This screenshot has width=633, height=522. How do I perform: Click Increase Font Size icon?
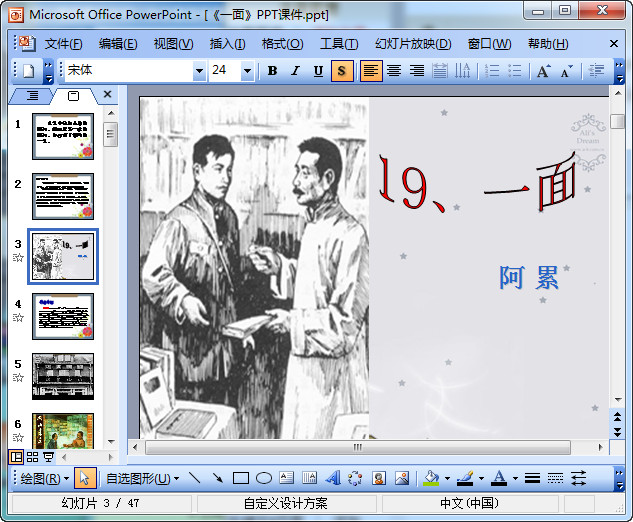(x=543, y=71)
